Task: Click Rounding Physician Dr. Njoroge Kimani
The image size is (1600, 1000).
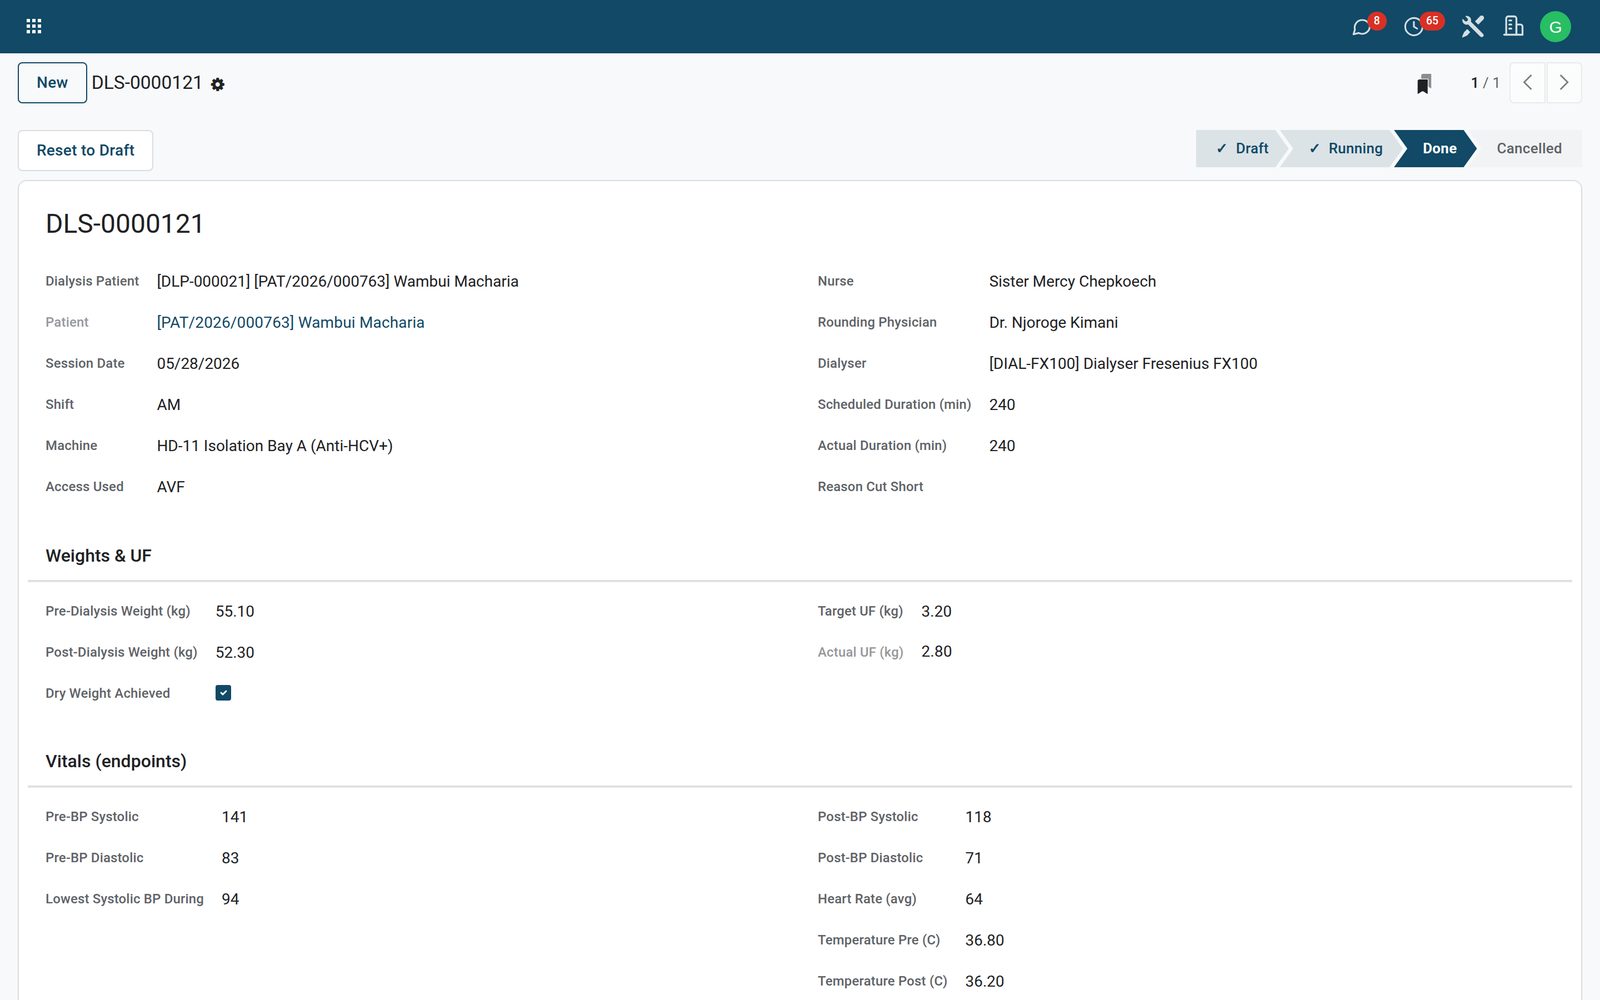Action: click(x=1053, y=322)
